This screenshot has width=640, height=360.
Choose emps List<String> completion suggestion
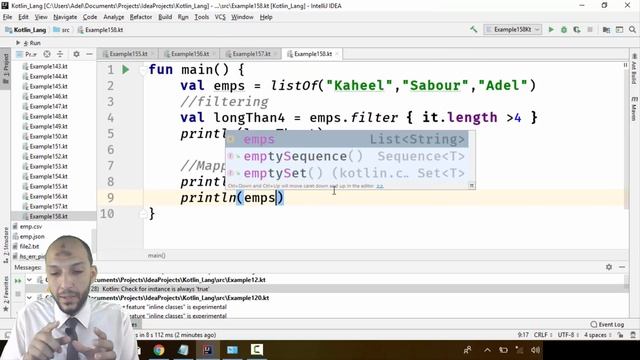click(347, 139)
